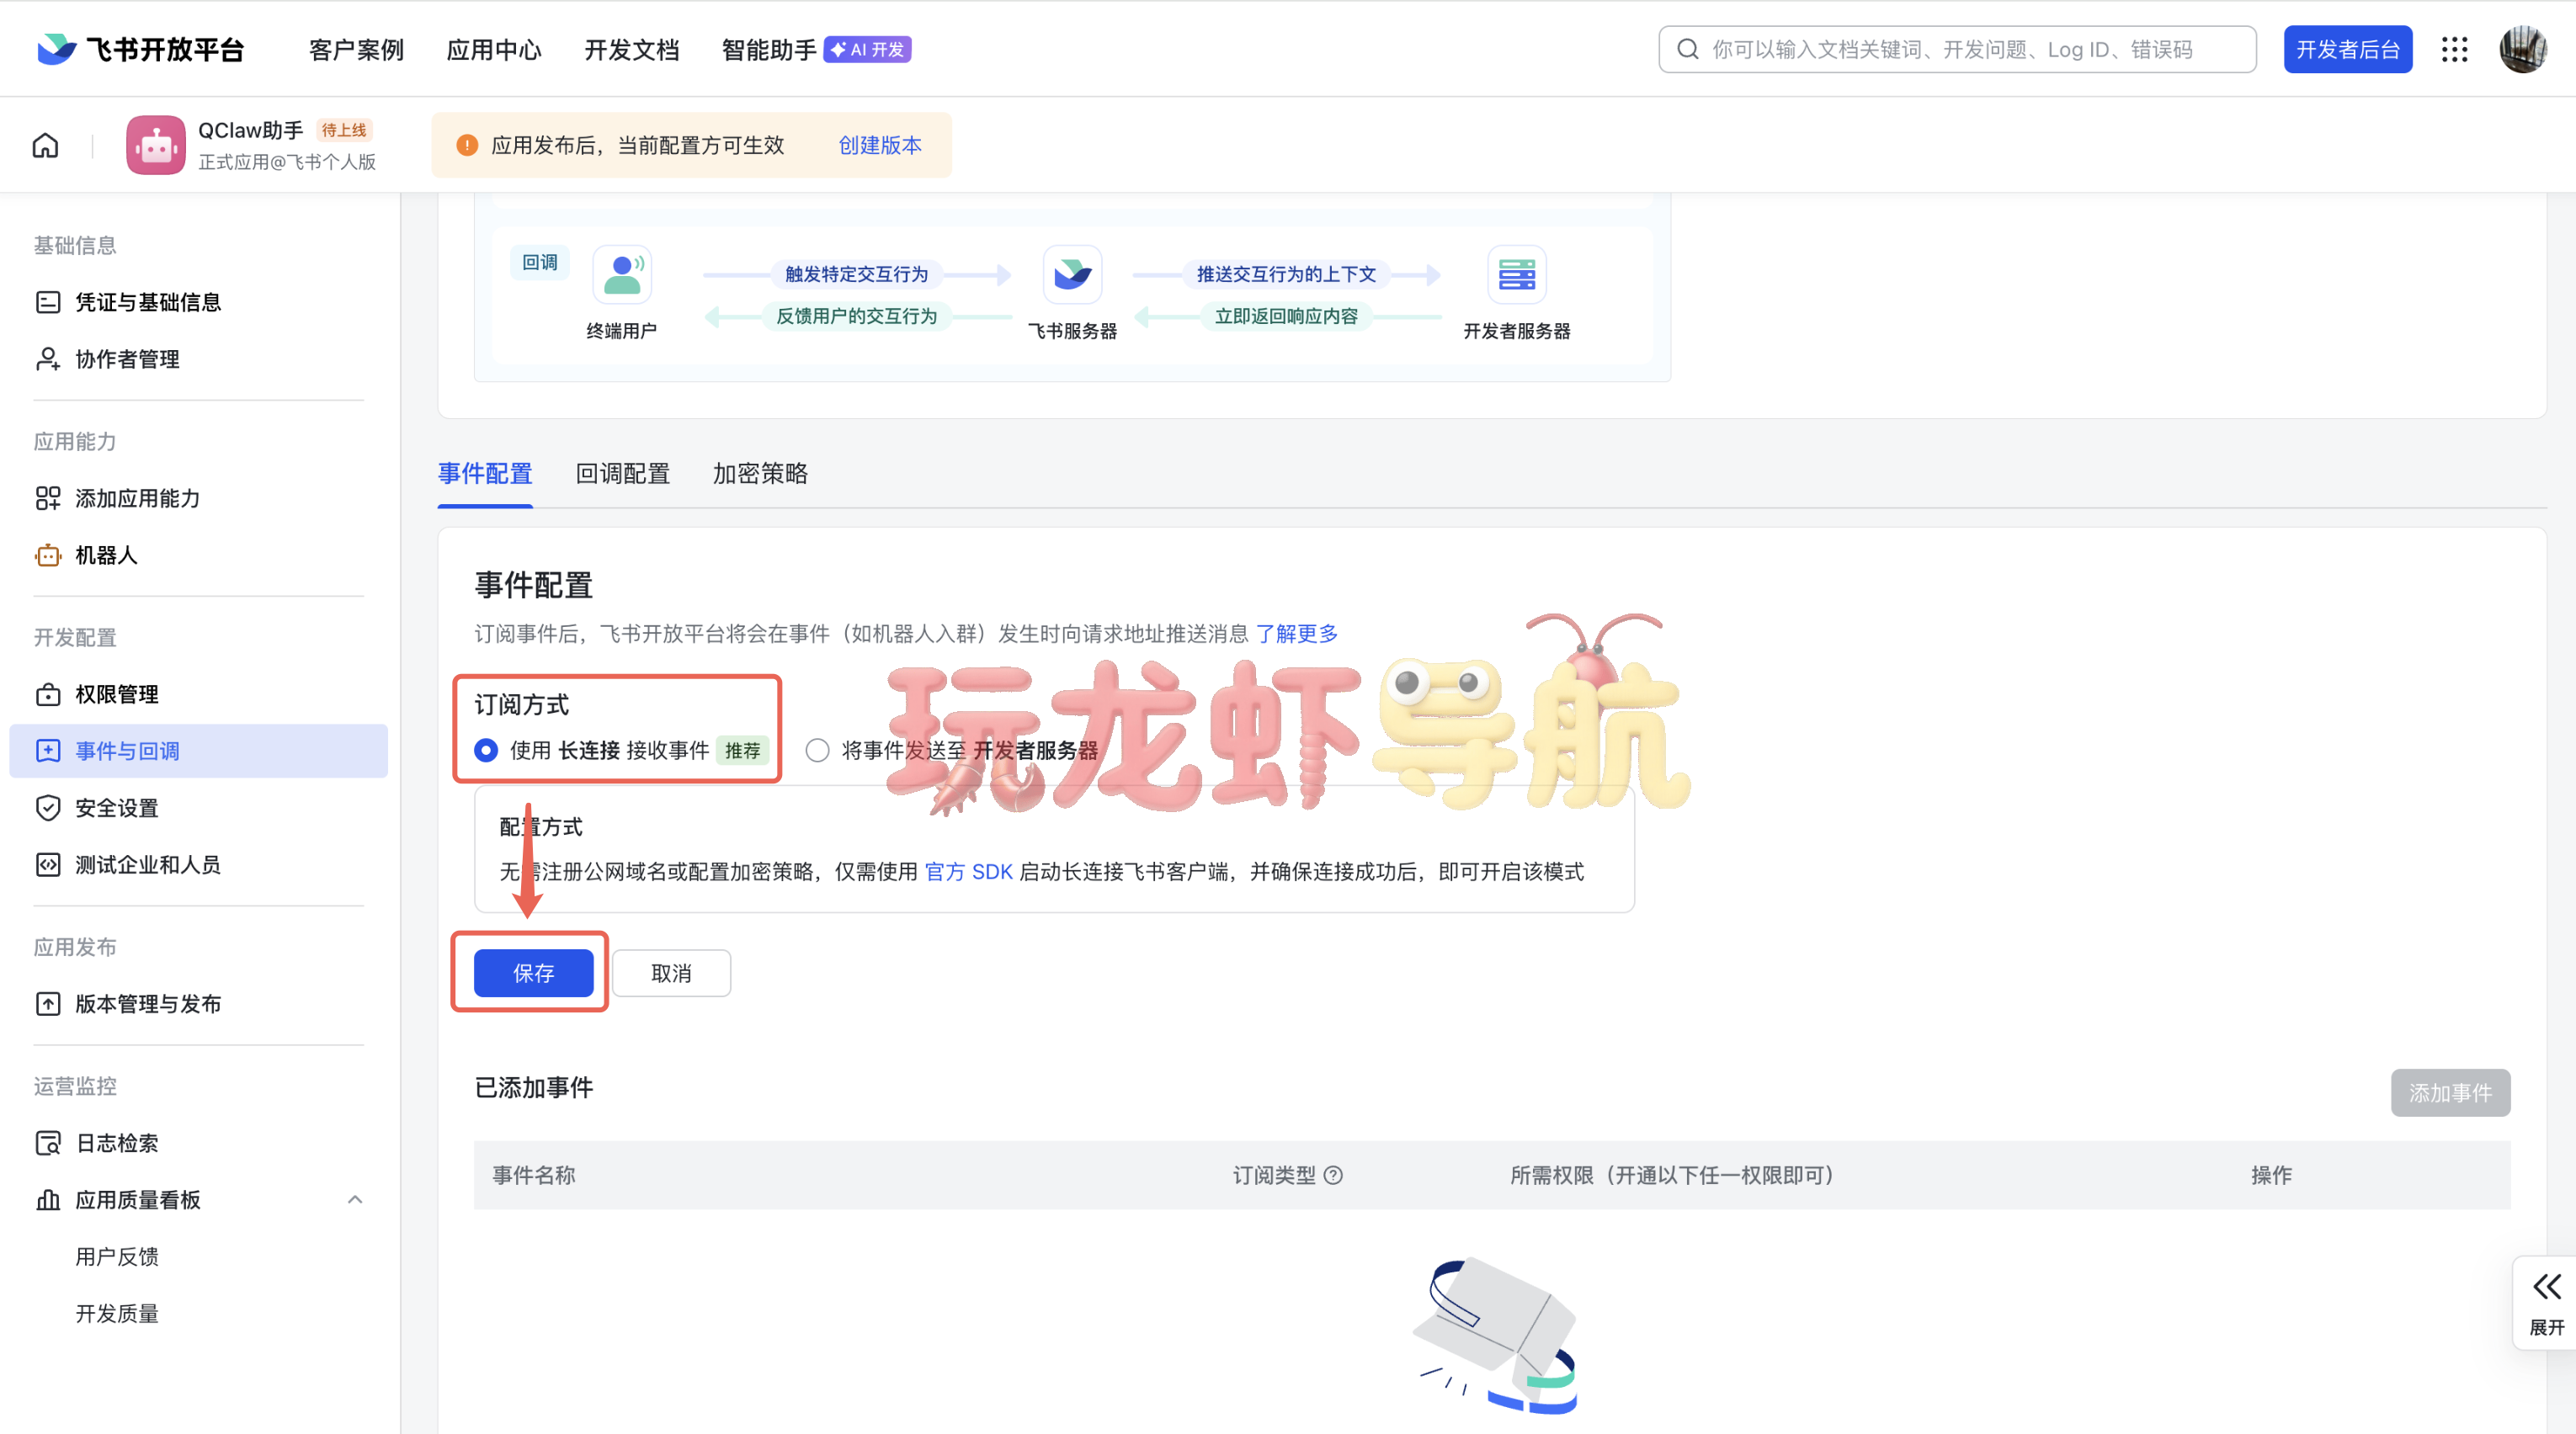Click the orange warning notice icon
The width and height of the screenshot is (2576, 1434).
467,146
